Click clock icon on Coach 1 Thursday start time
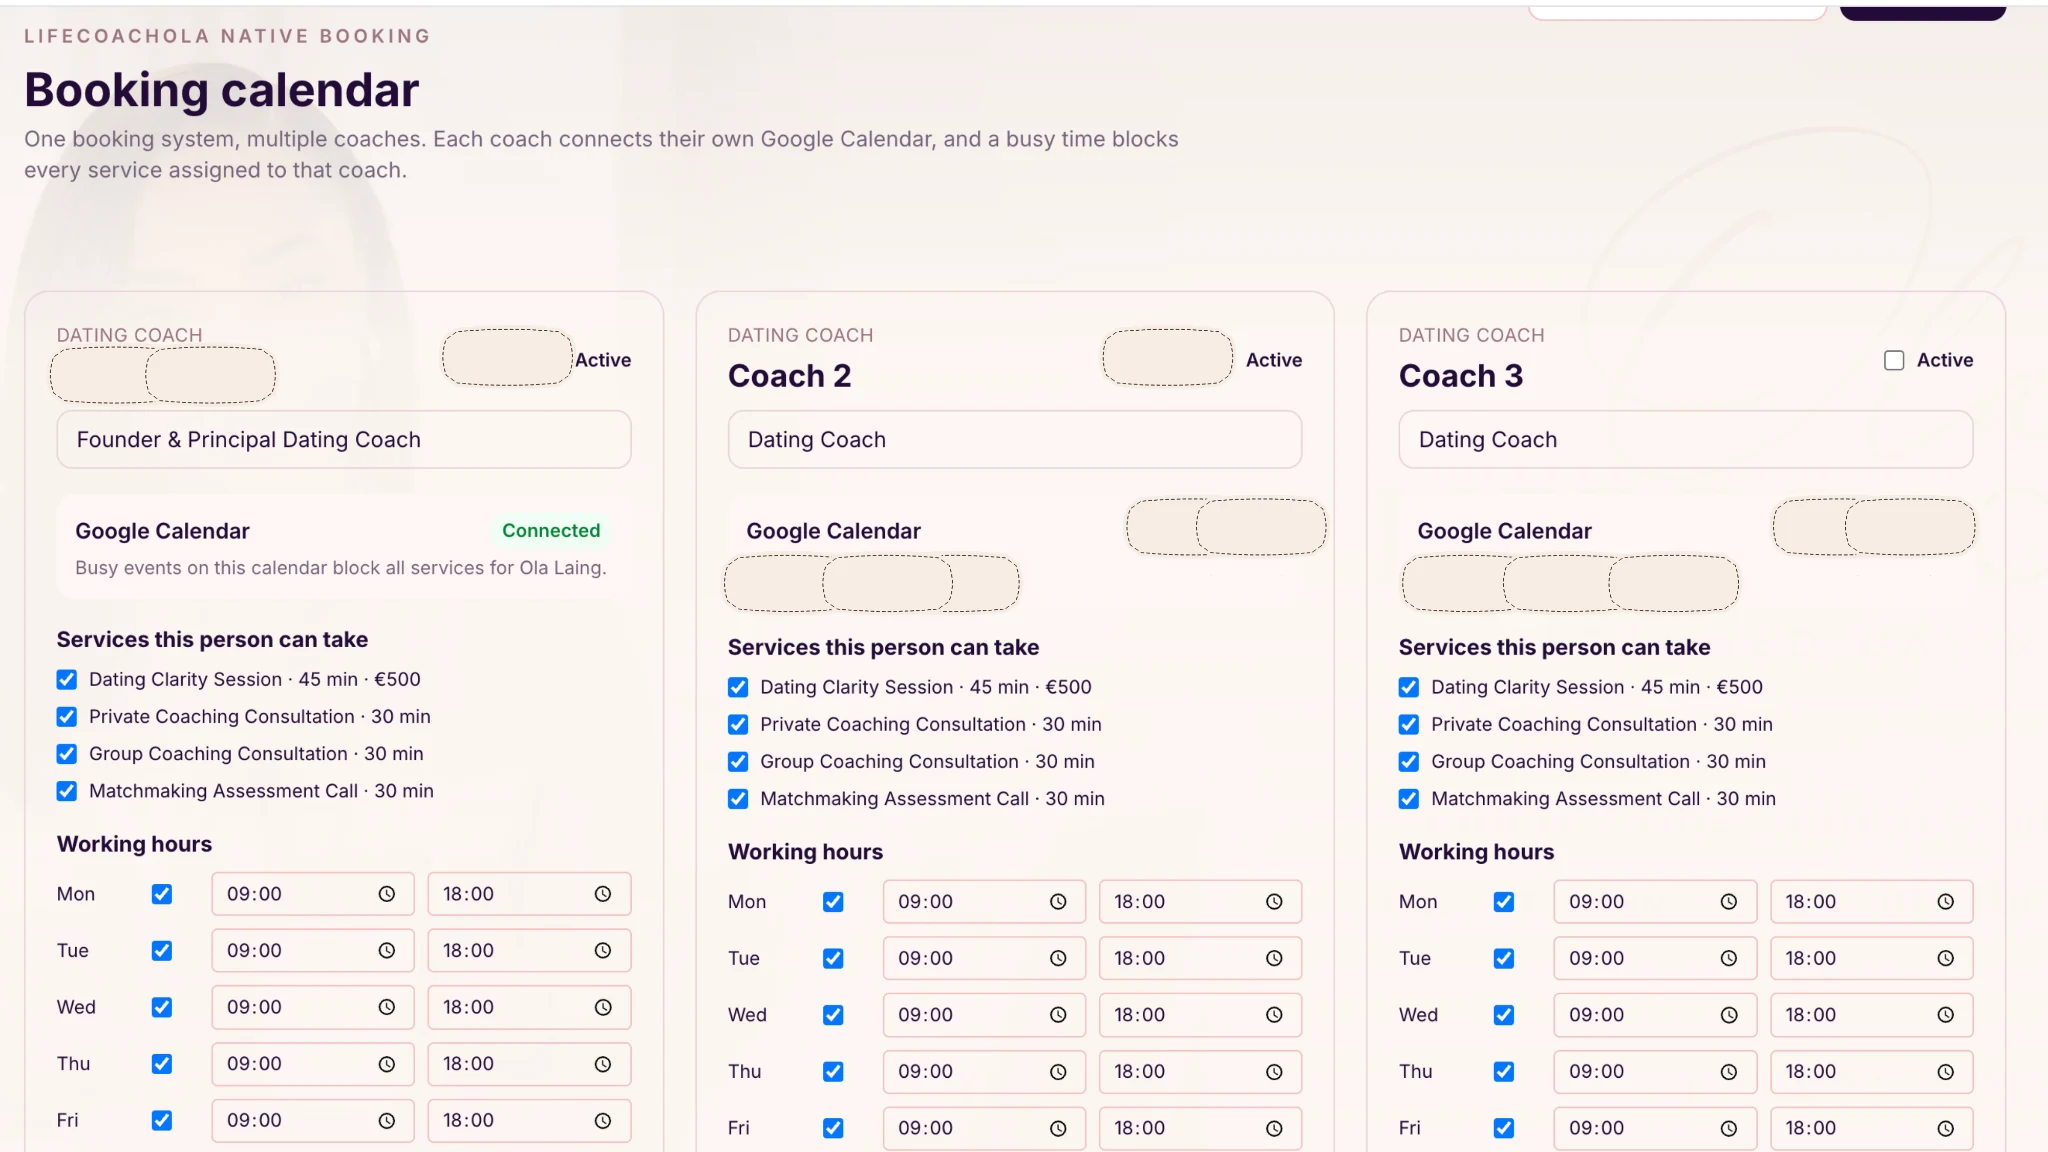The image size is (2048, 1152). (x=387, y=1064)
